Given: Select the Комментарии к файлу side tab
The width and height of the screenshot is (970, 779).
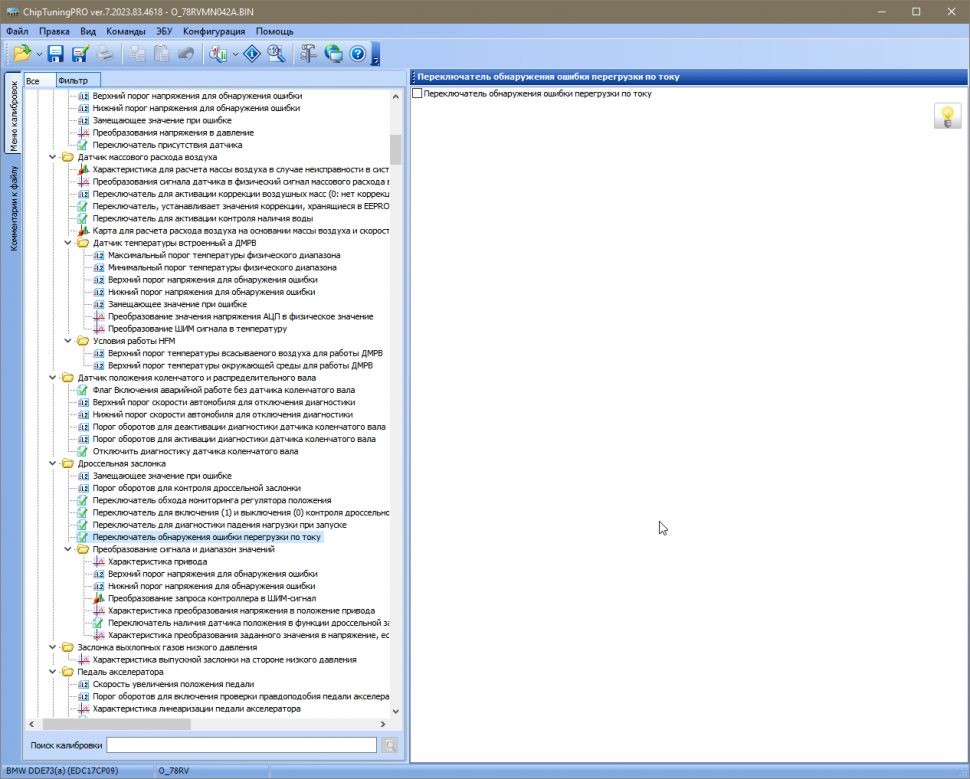Looking at the screenshot, I should point(14,208).
